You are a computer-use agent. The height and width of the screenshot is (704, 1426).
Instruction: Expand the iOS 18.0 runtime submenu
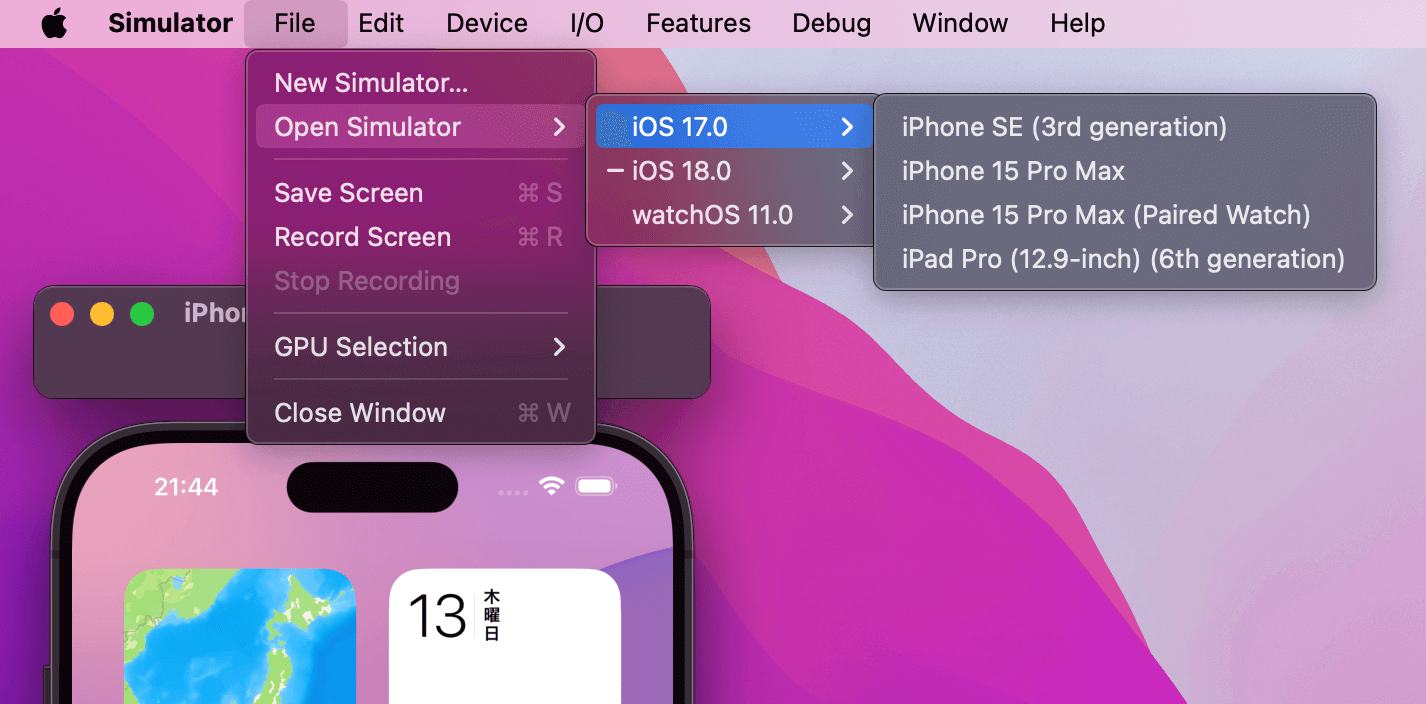[x=734, y=171]
